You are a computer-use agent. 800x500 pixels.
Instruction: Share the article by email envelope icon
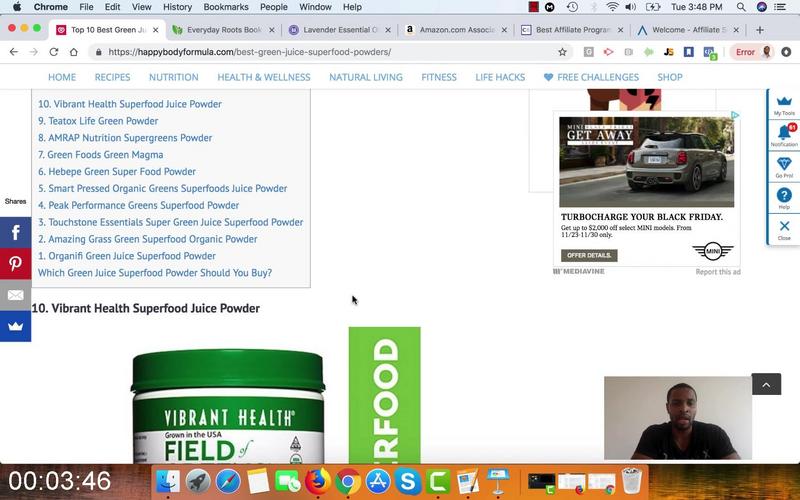(15, 295)
